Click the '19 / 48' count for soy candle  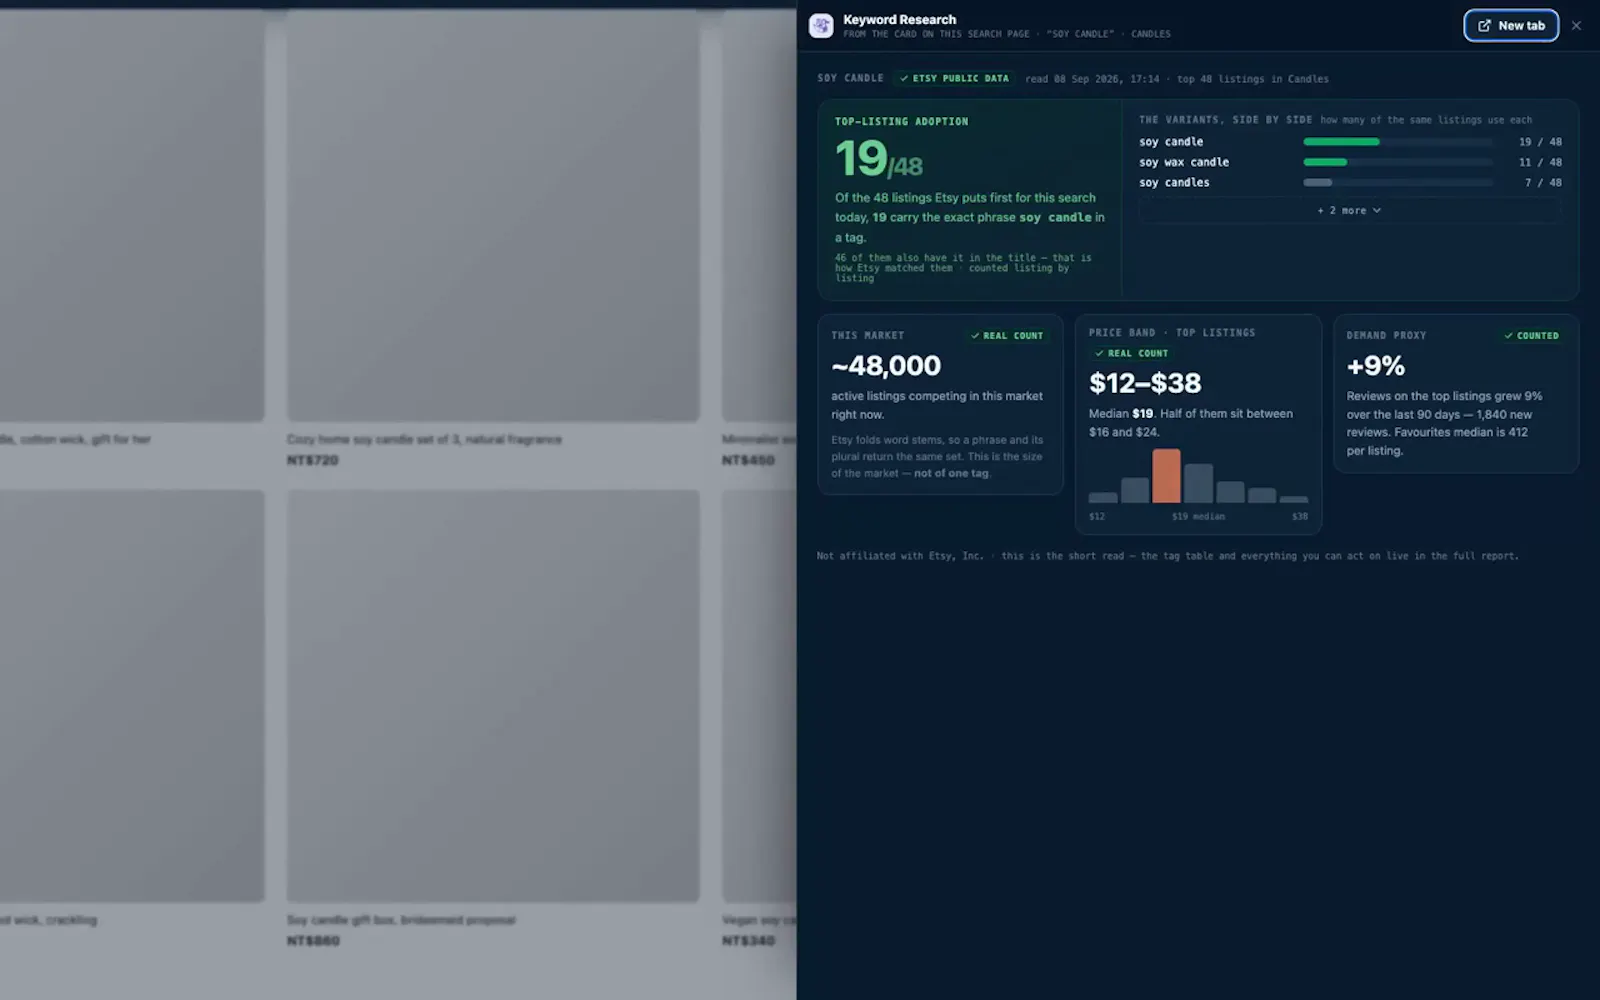(x=1540, y=142)
